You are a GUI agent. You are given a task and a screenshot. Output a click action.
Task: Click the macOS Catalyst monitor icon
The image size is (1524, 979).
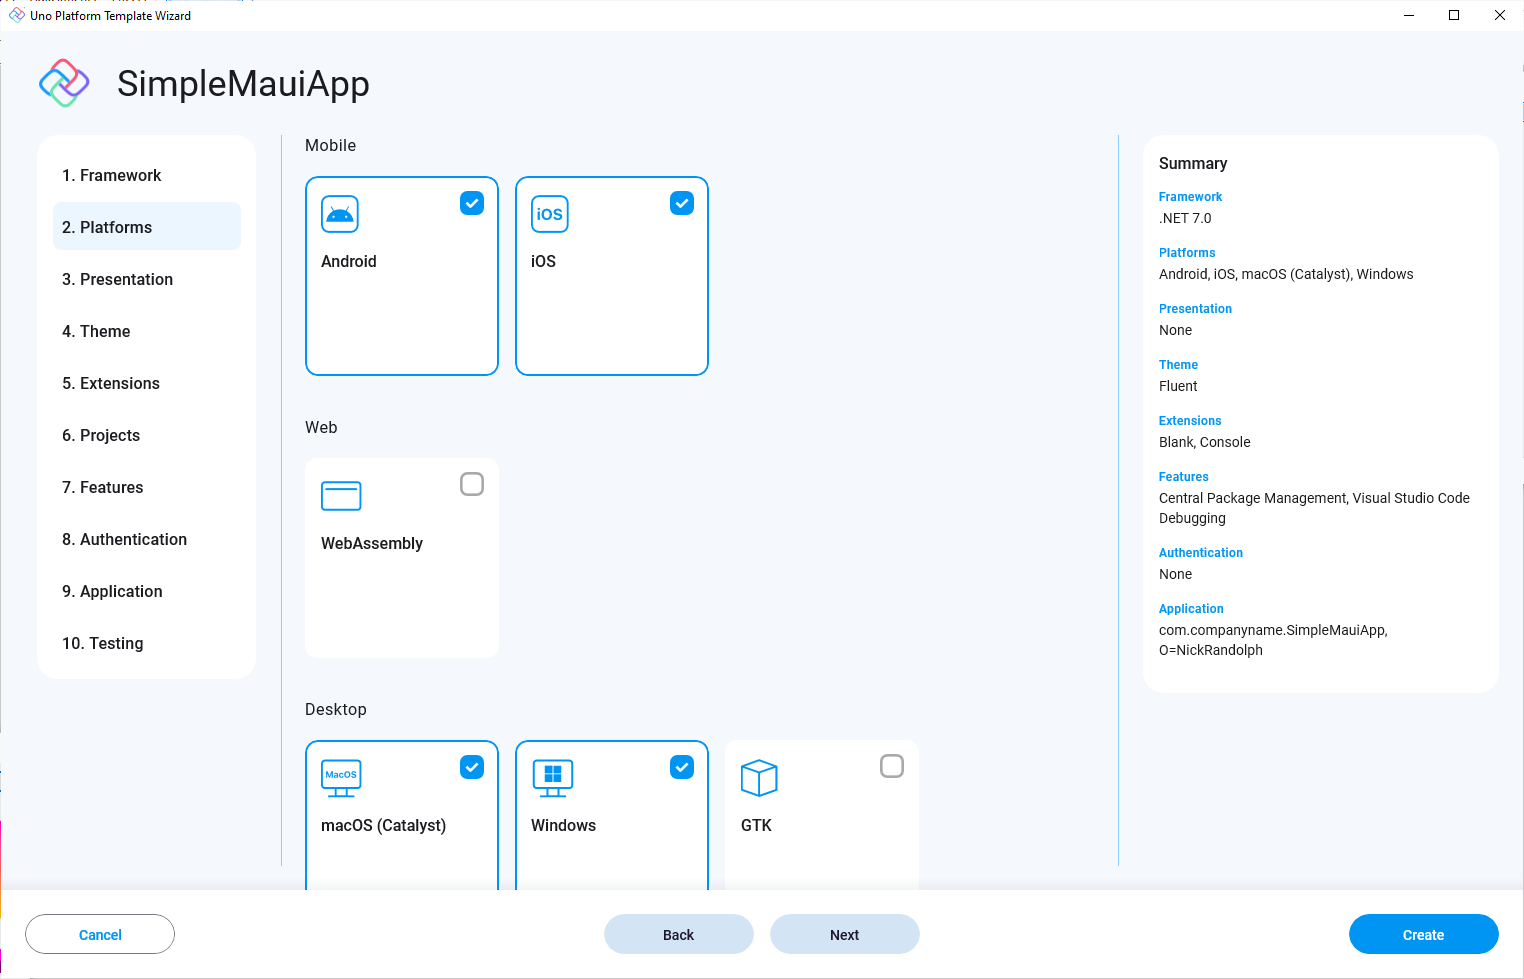click(x=341, y=778)
